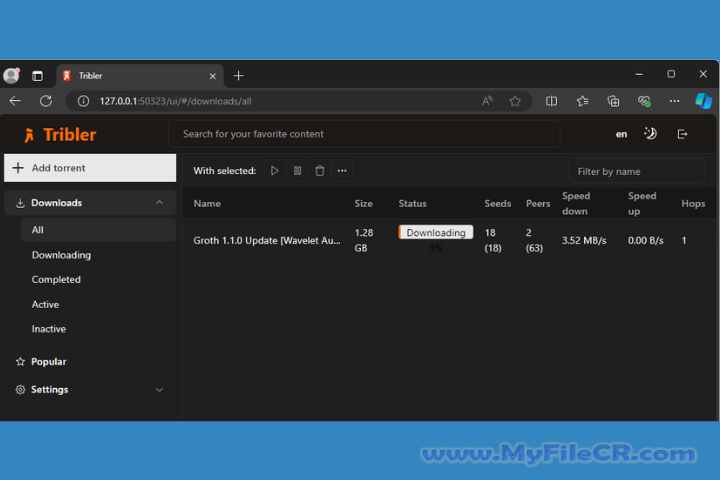Open Read aloud icon in address bar
The image size is (720, 480).
[487, 101]
